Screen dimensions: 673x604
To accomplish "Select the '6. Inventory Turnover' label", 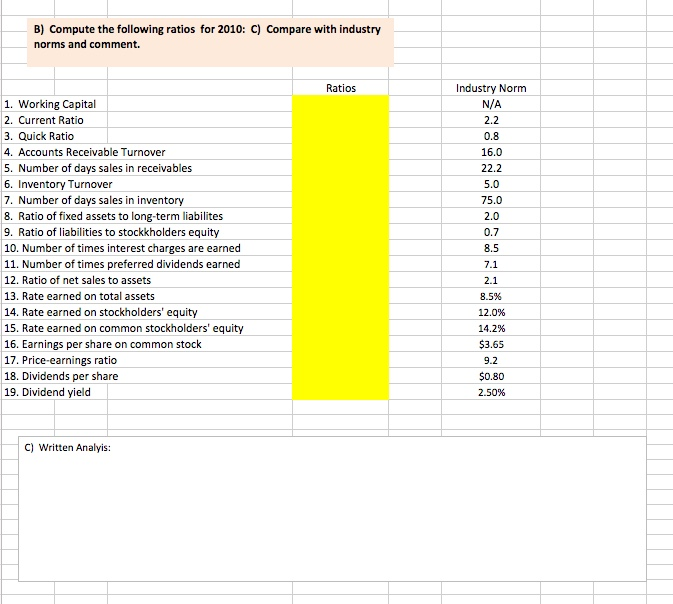I will 58,184.
